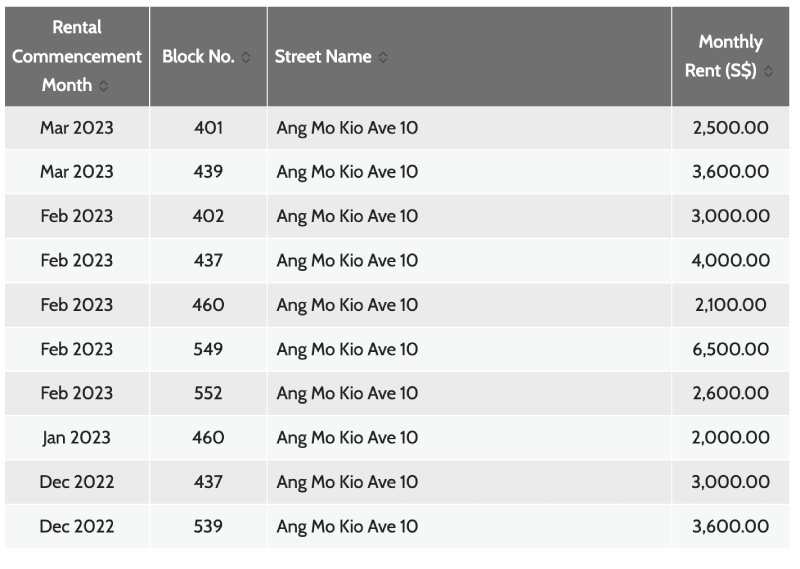The width and height of the screenshot is (800, 569).
Task: Click the Block No. sort icon
Action: tap(246, 57)
